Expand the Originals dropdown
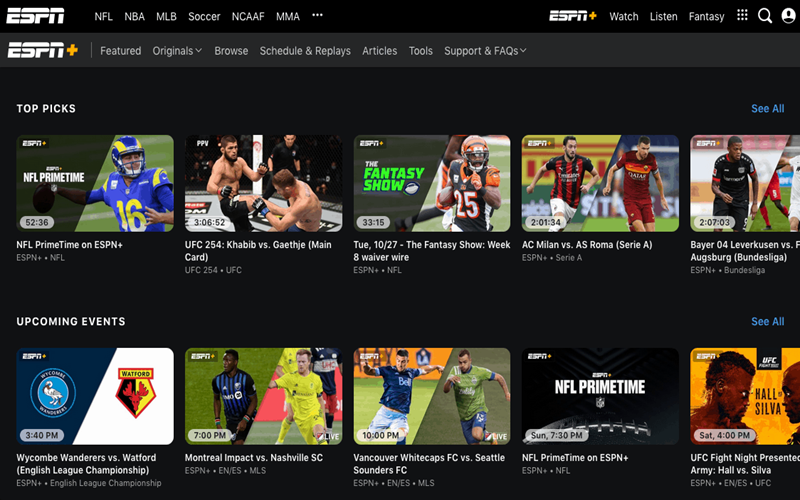The width and height of the screenshot is (800, 500). click(x=177, y=51)
